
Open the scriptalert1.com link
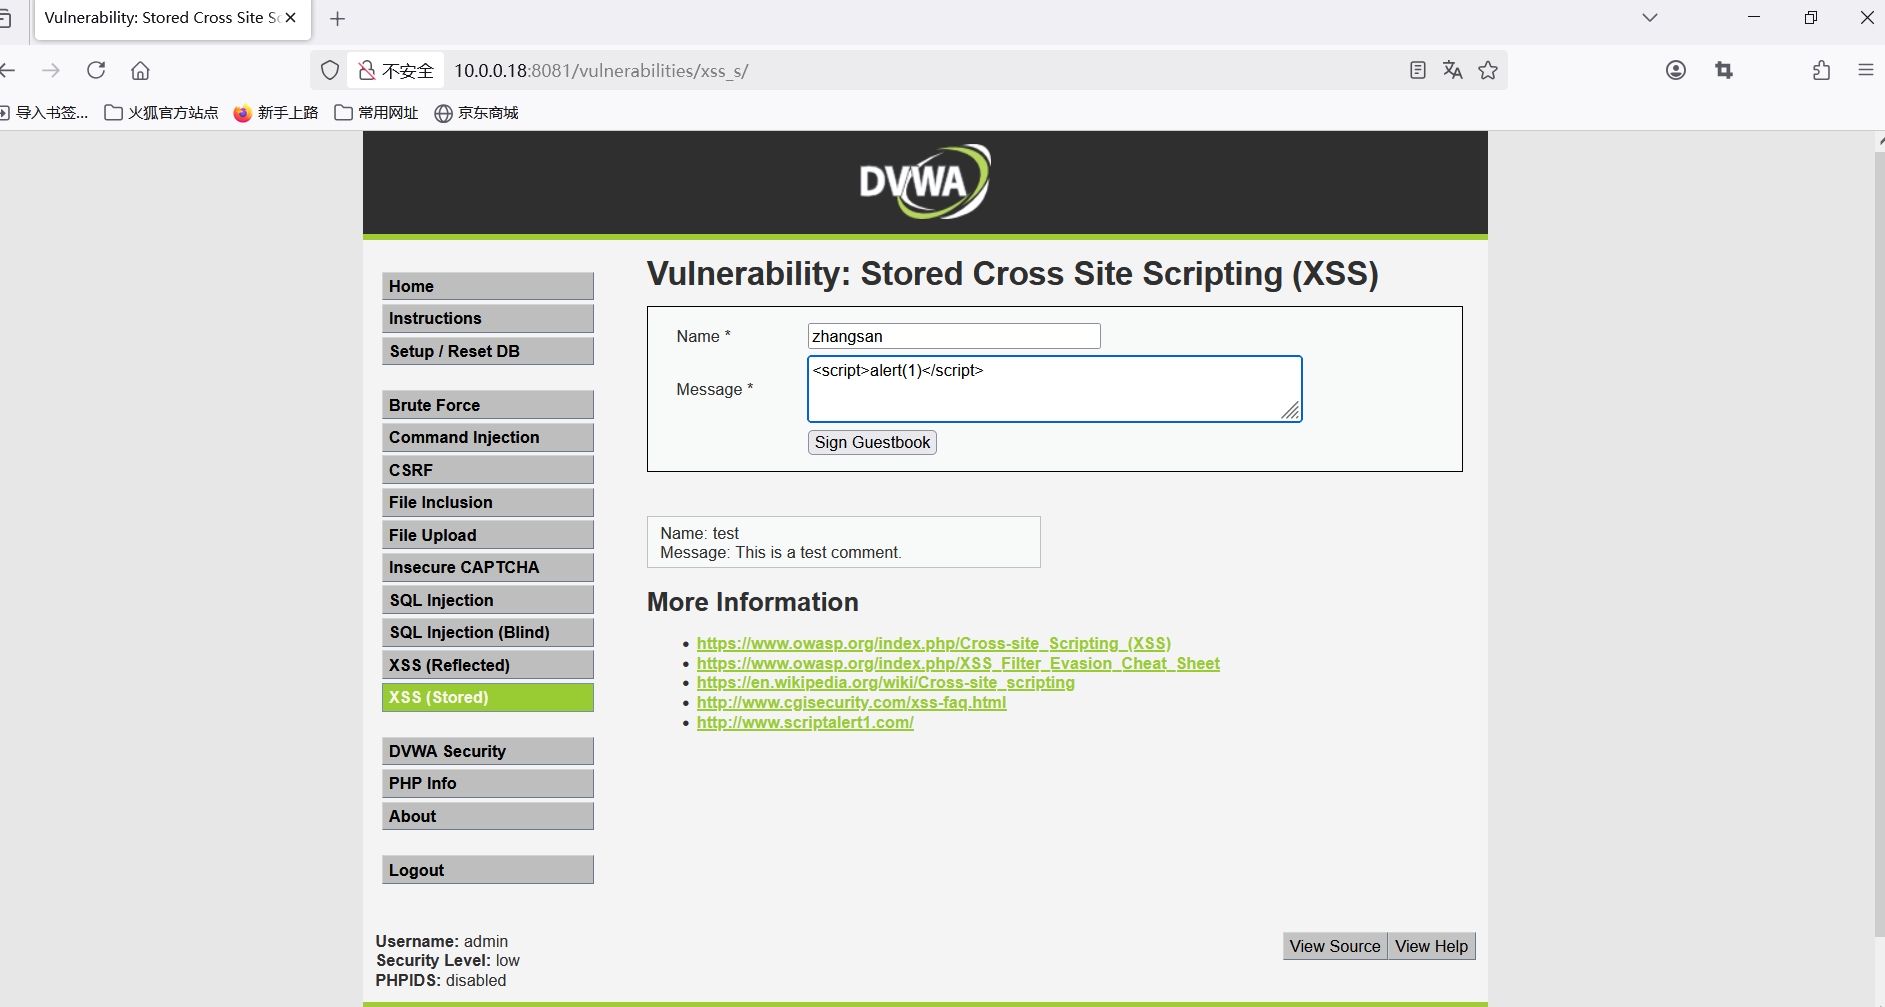[805, 722]
